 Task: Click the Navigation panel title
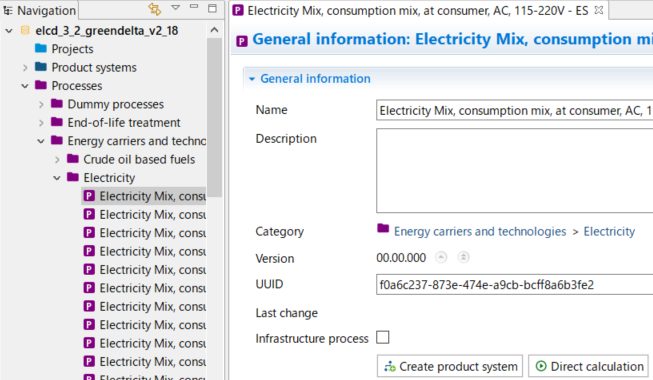click(x=46, y=10)
